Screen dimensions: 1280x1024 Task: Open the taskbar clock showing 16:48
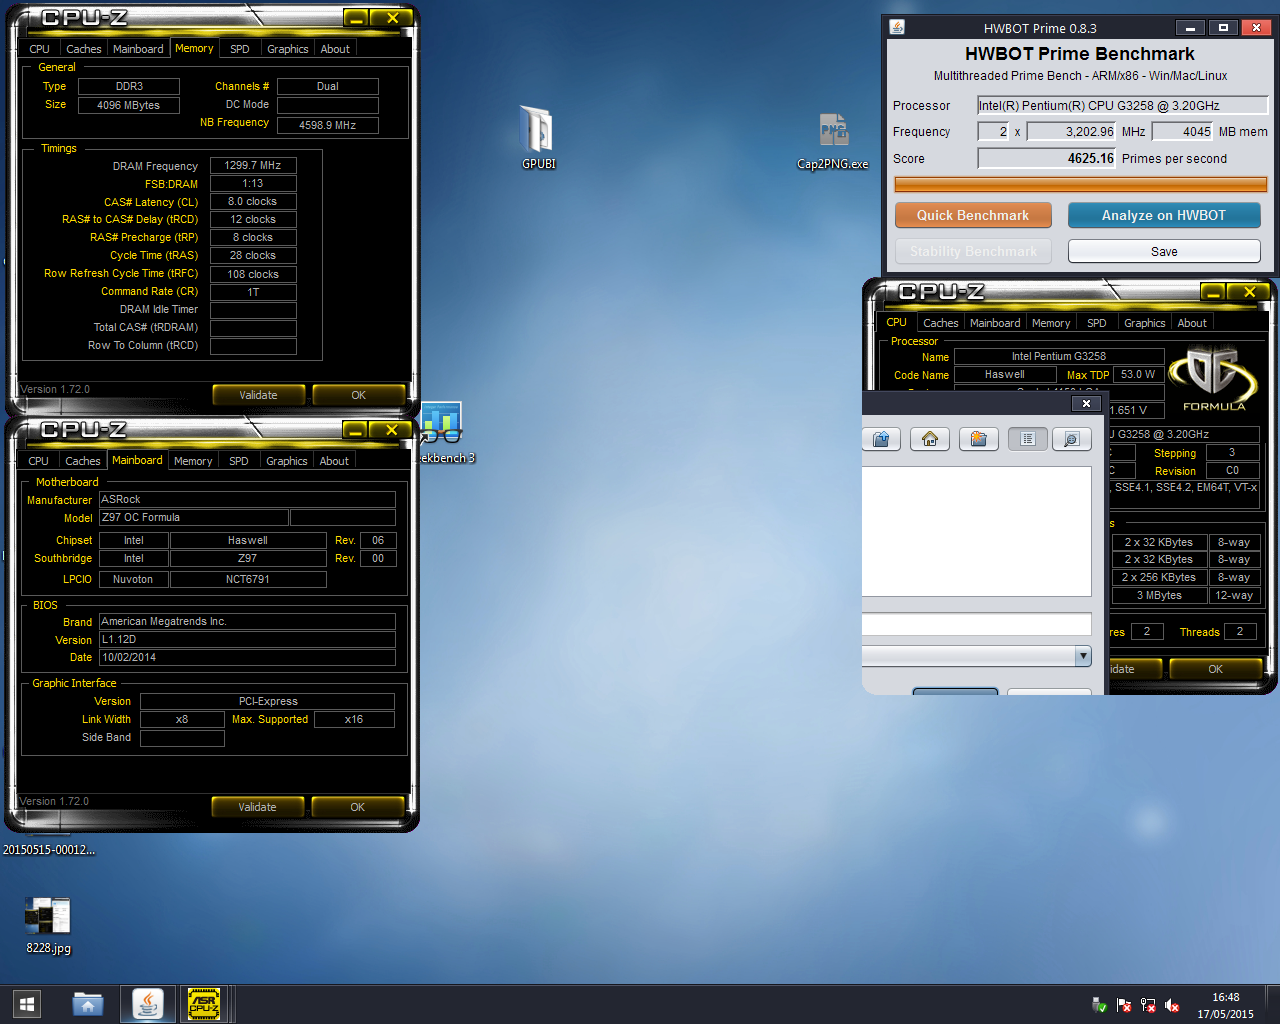click(1225, 1005)
